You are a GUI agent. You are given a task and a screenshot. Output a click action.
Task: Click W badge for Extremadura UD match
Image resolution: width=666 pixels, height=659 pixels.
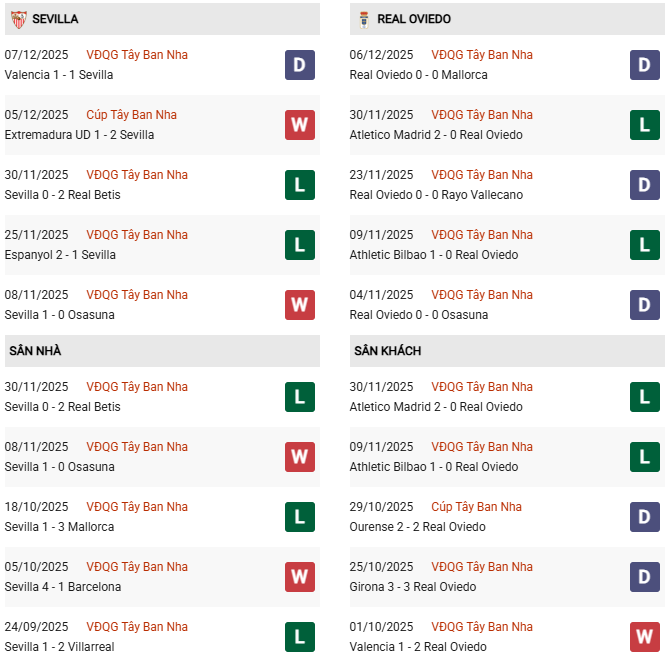[299, 125]
